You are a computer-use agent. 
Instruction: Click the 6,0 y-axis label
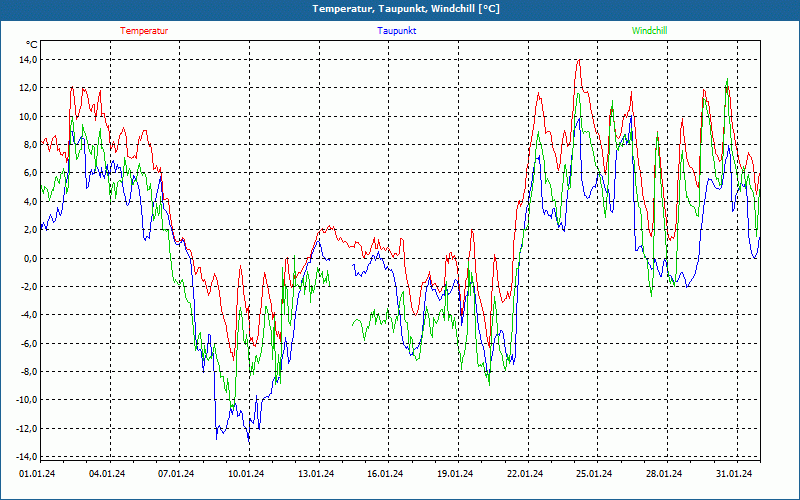pos(30,173)
